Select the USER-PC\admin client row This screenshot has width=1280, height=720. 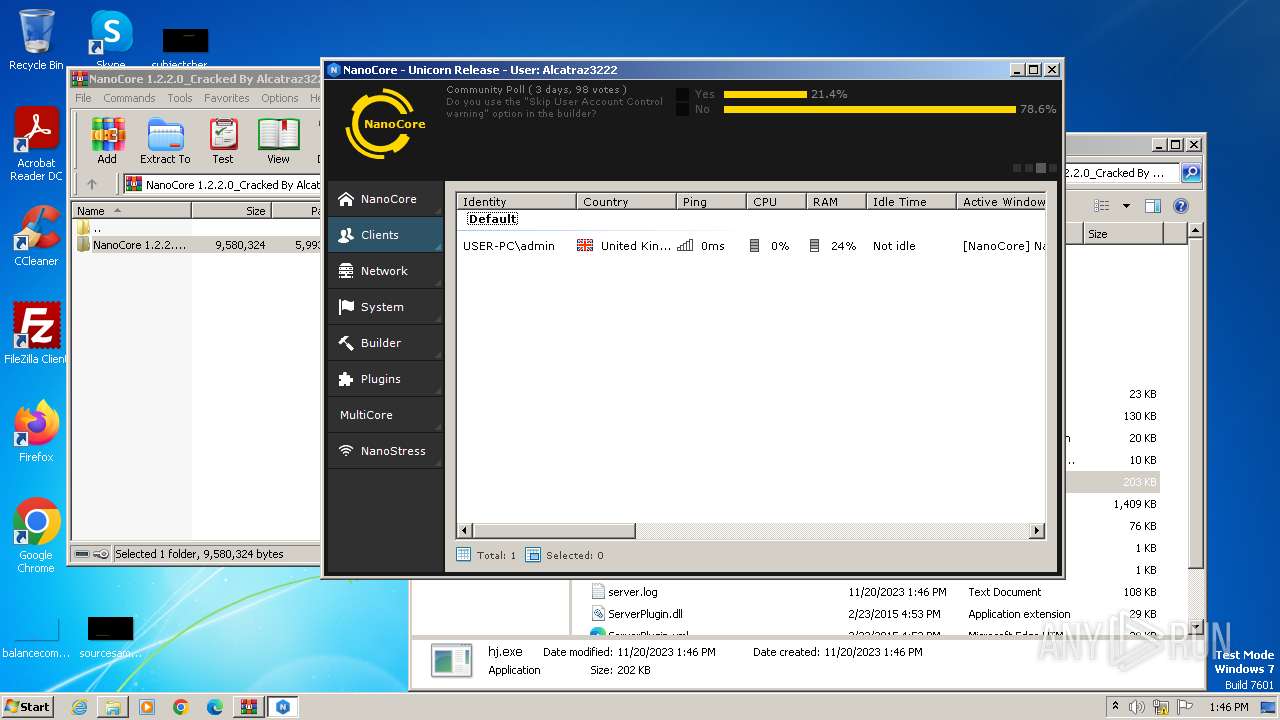tap(751, 246)
